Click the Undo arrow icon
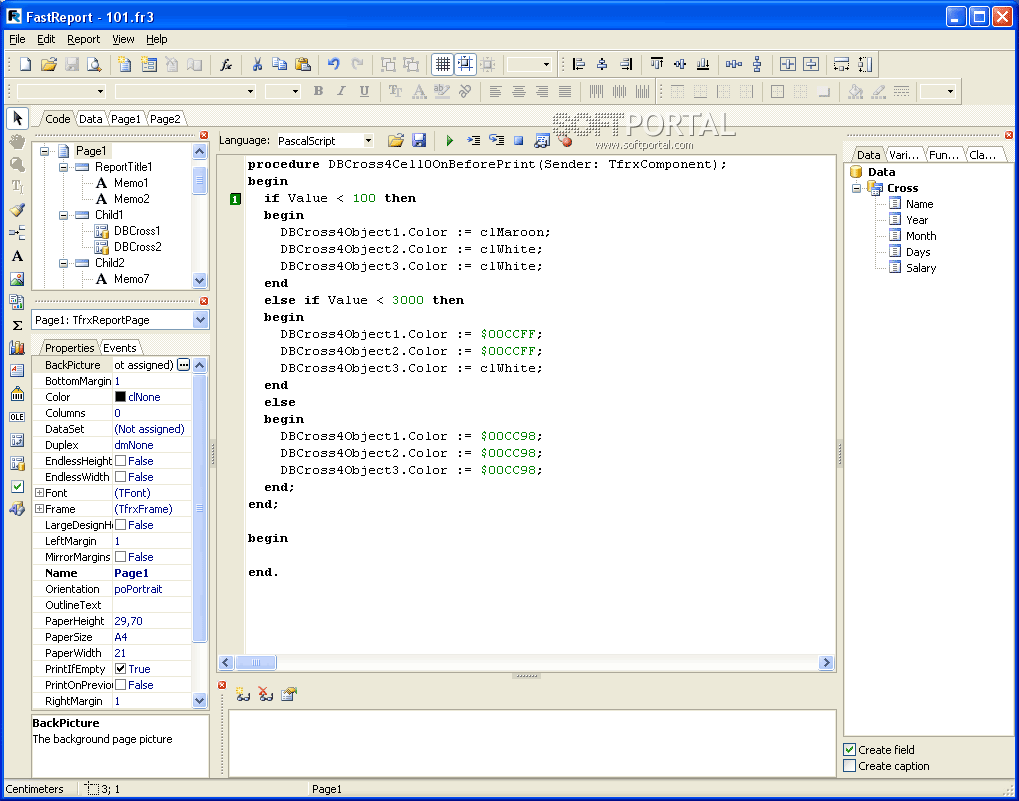 tap(333, 64)
